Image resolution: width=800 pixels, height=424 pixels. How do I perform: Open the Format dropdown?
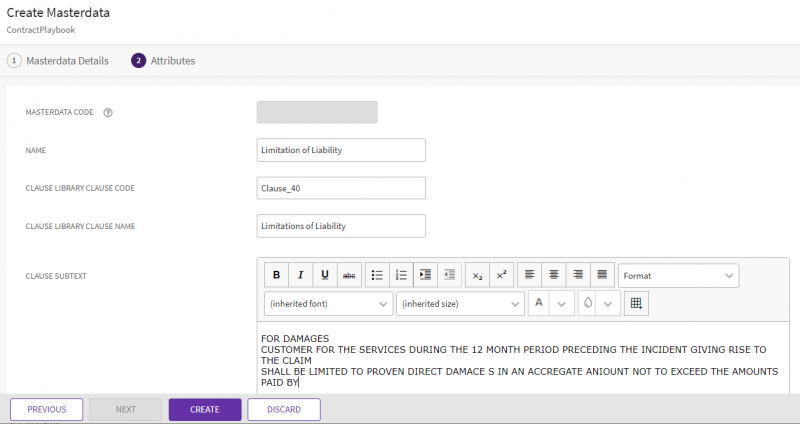coord(678,275)
